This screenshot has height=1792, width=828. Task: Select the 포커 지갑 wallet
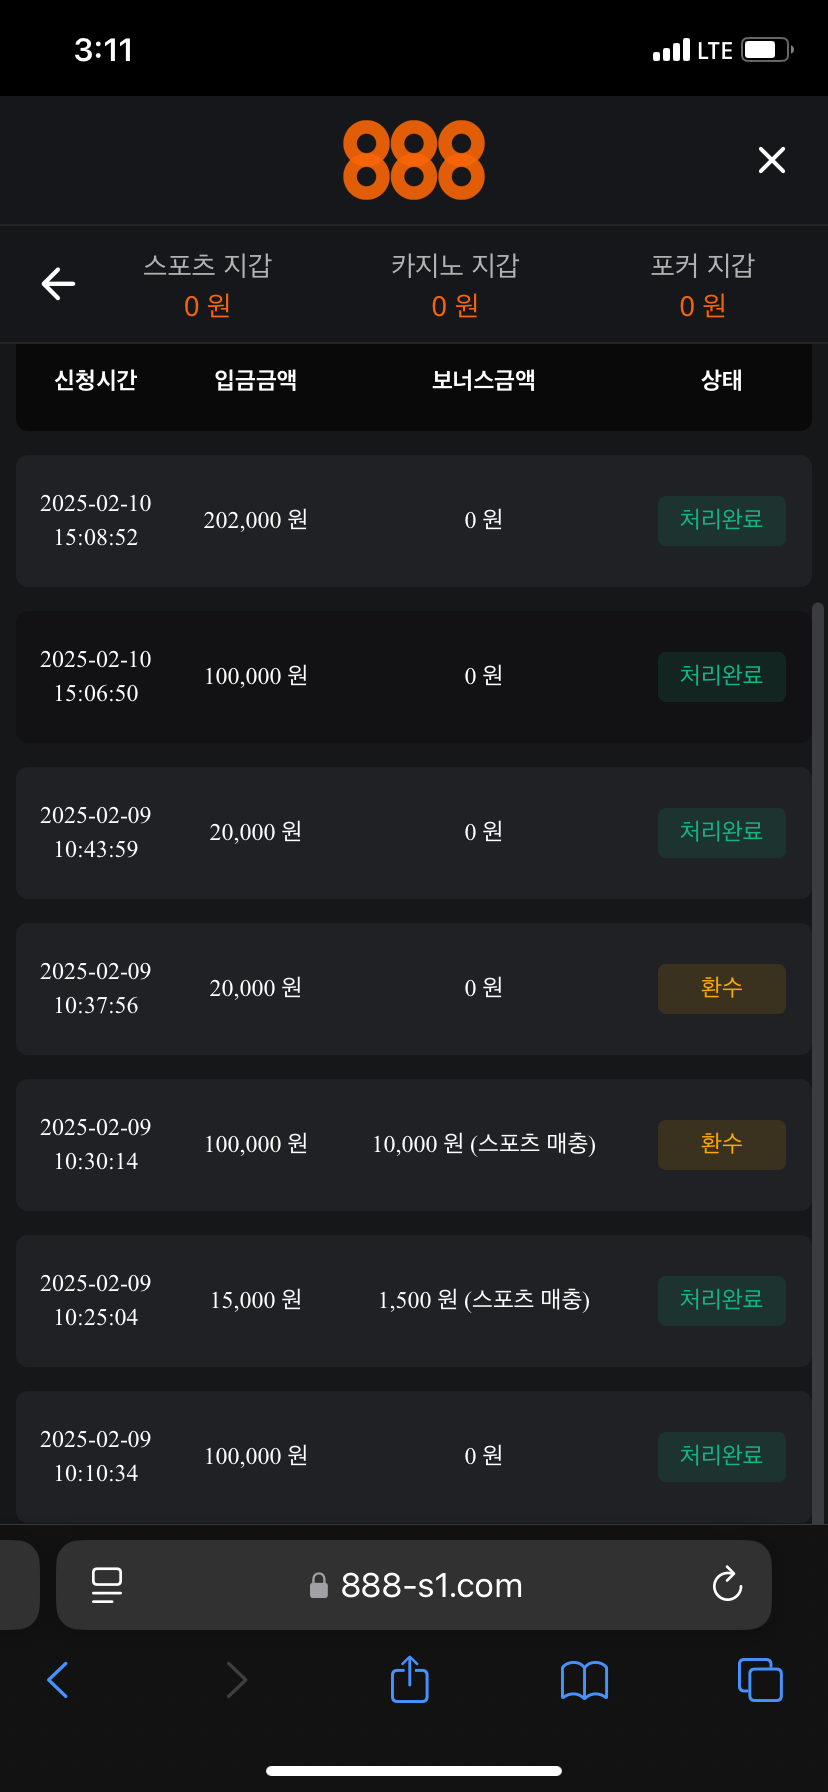coord(703,285)
